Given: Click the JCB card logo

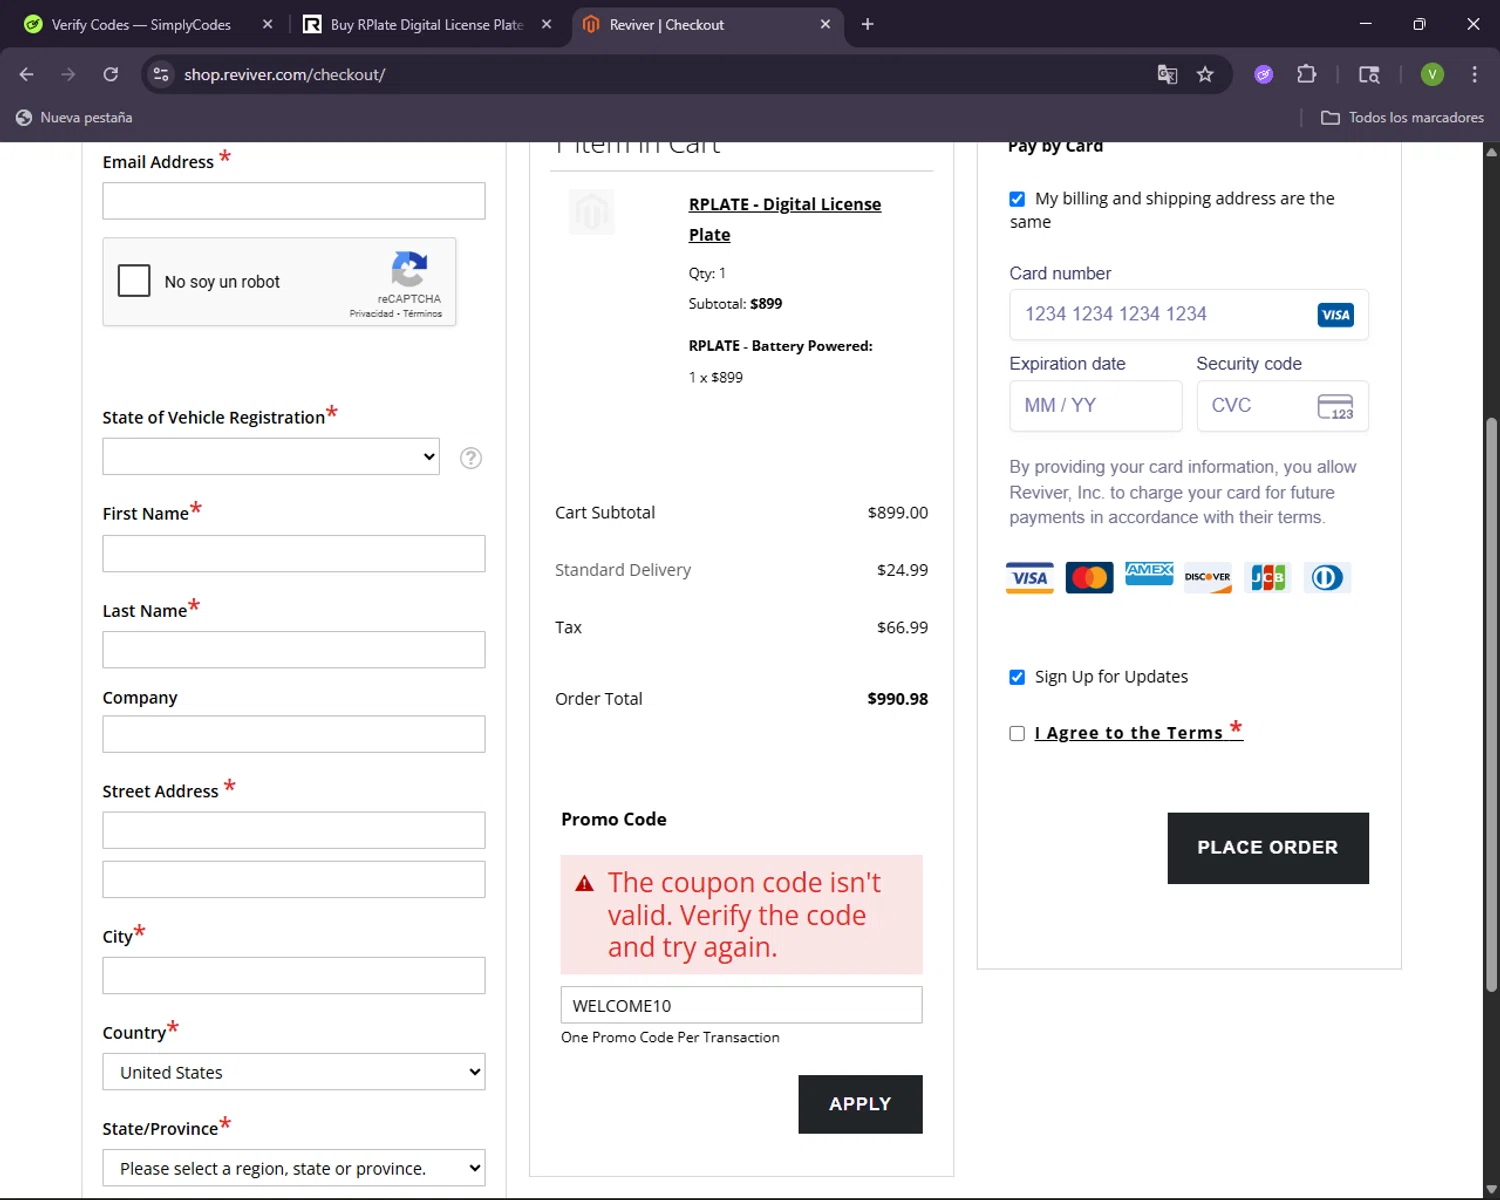Looking at the screenshot, I should point(1268,578).
